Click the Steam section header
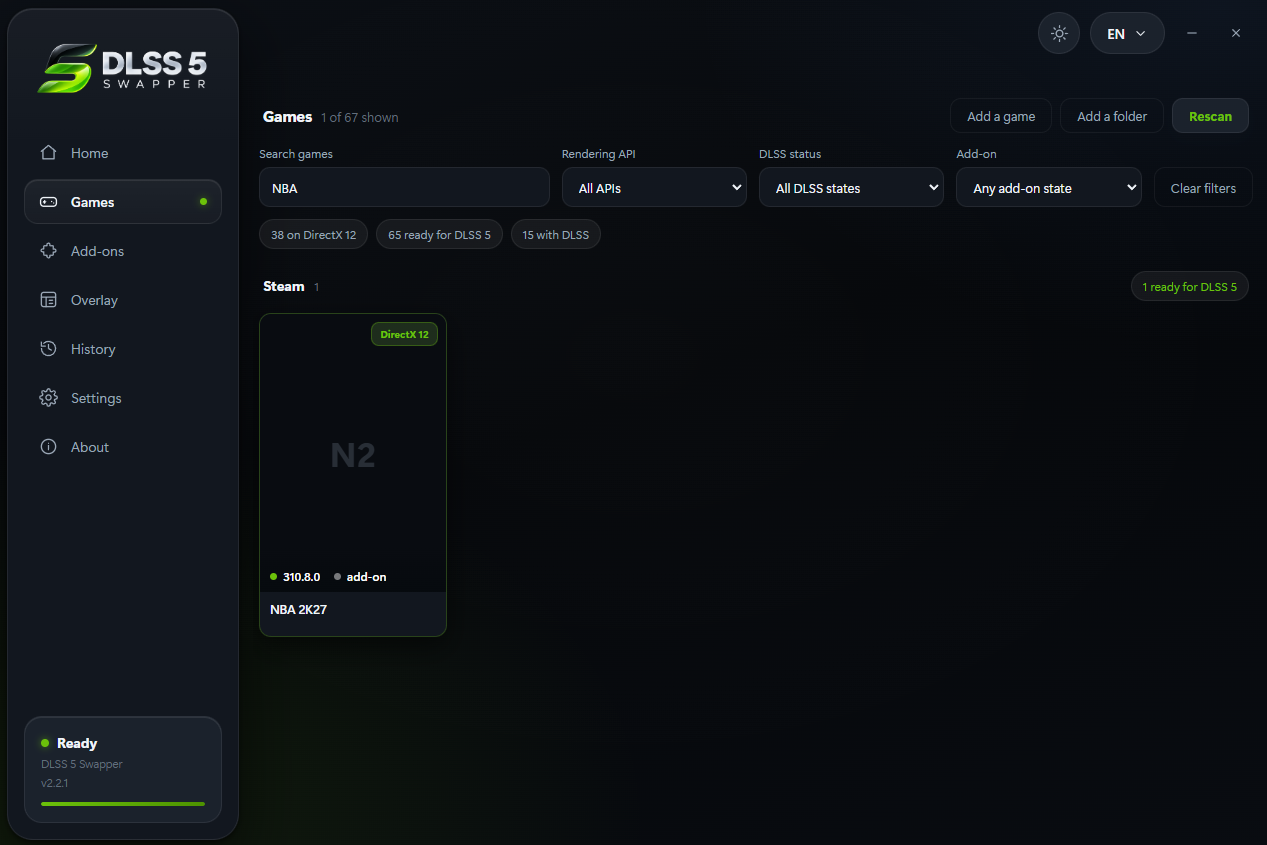Screen dimensions: 1267x845 pyautogui.click(x=284, y=286)
